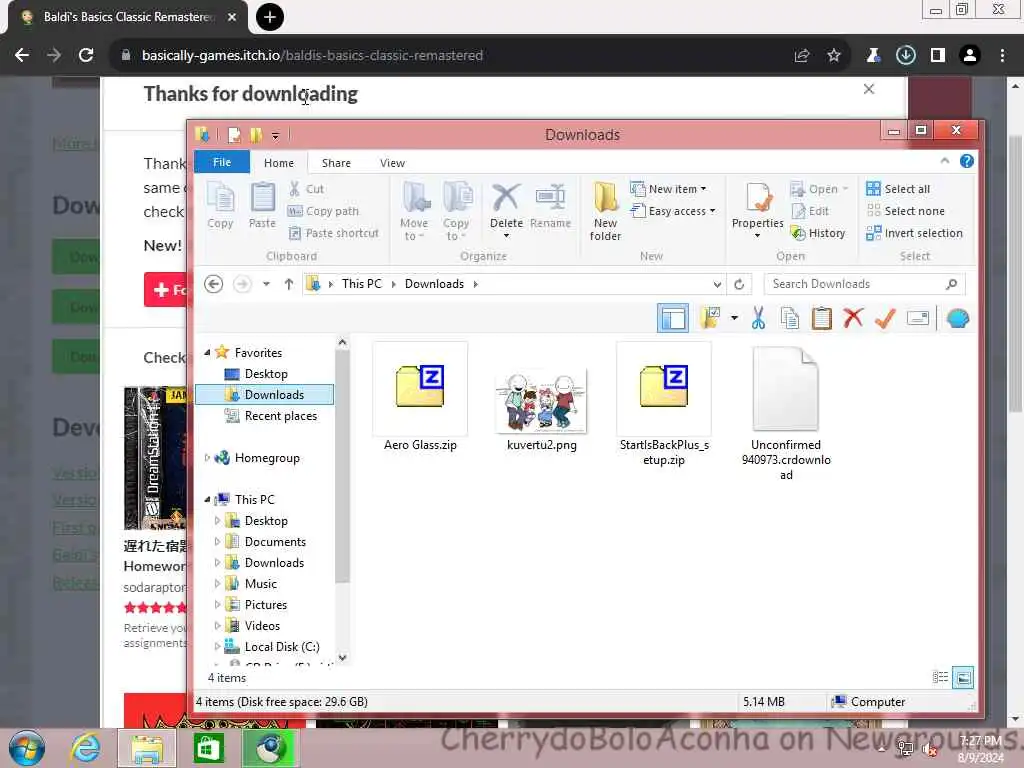Click New folder in the ribbon
The width and height of the screenshot is (1024, 768).
click(605, 211)
